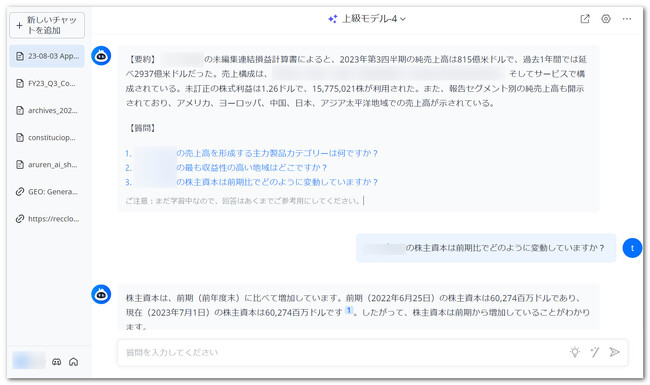Open the GEO: Genera... link item
The image size is (650, 385).
(47, 192)
